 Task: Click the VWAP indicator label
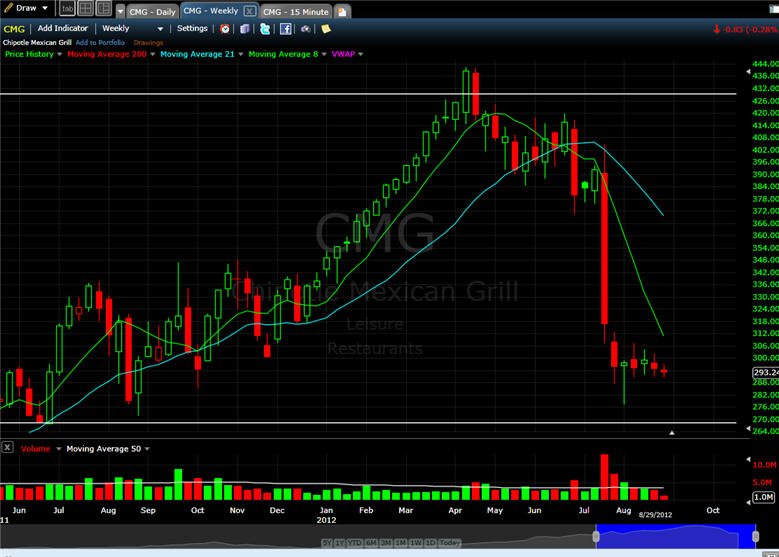pyautogui.click(x=343, y=54)
